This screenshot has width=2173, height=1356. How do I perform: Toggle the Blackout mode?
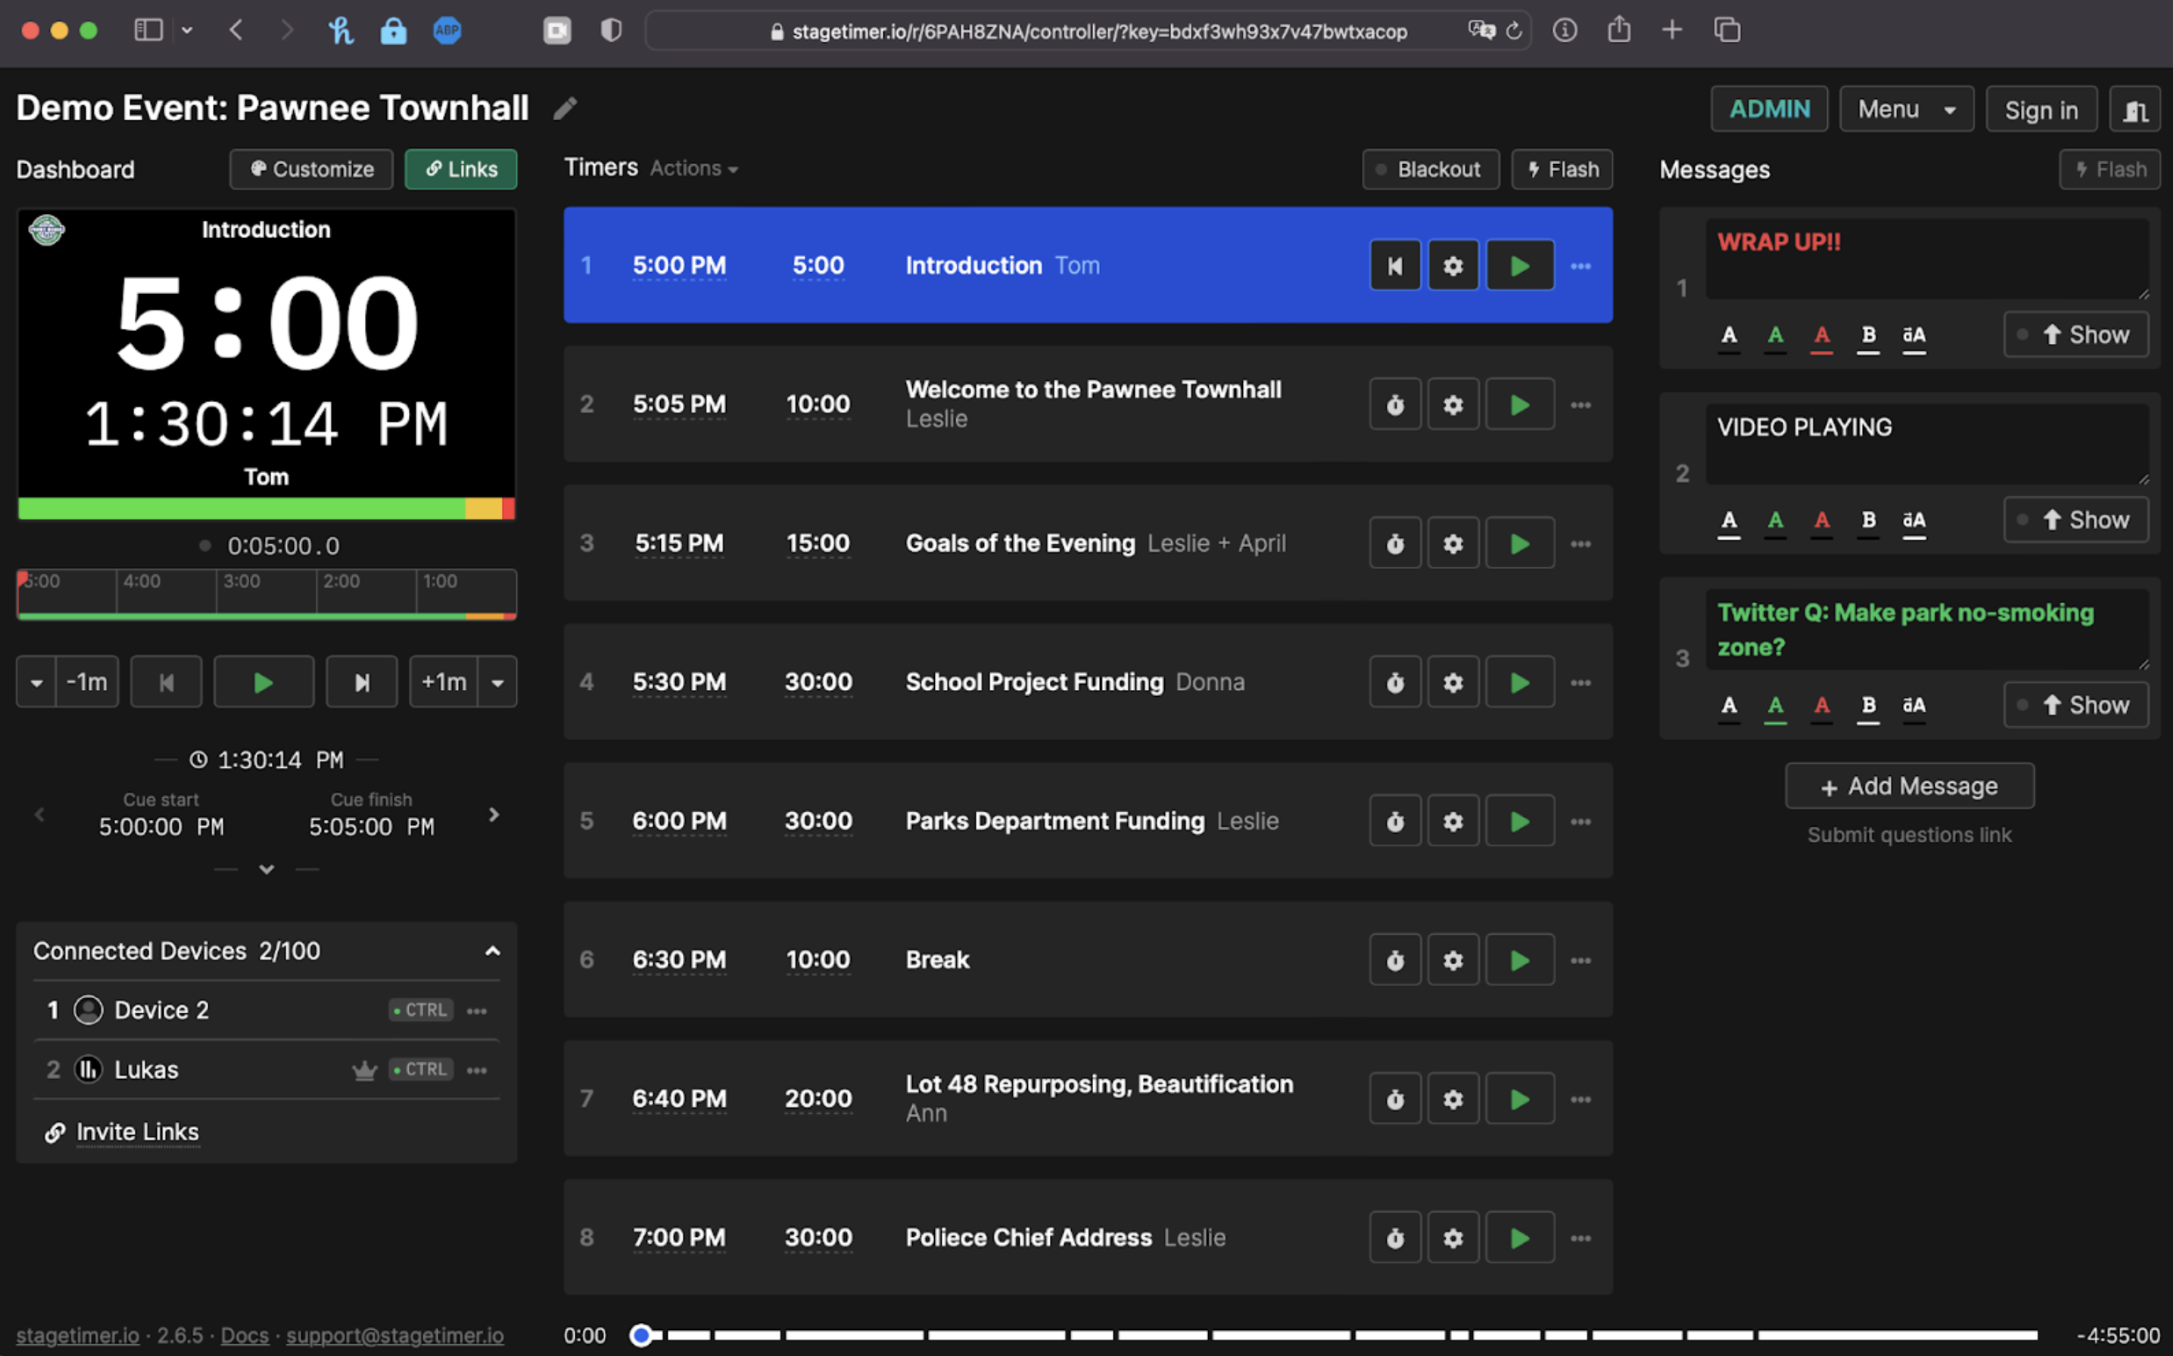point(1430,170)
